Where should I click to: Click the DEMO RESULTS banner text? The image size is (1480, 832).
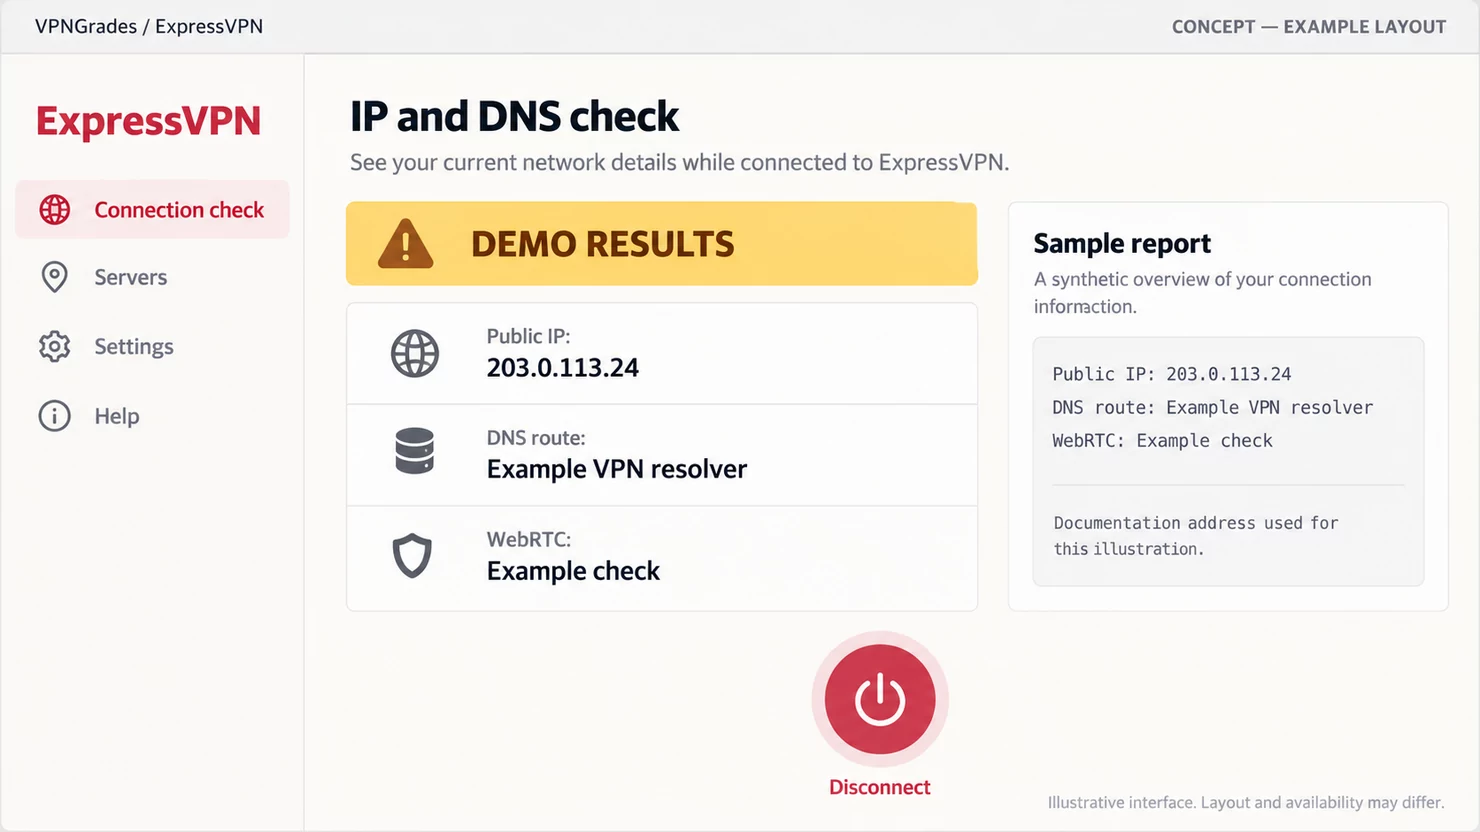tap(603, 244)
